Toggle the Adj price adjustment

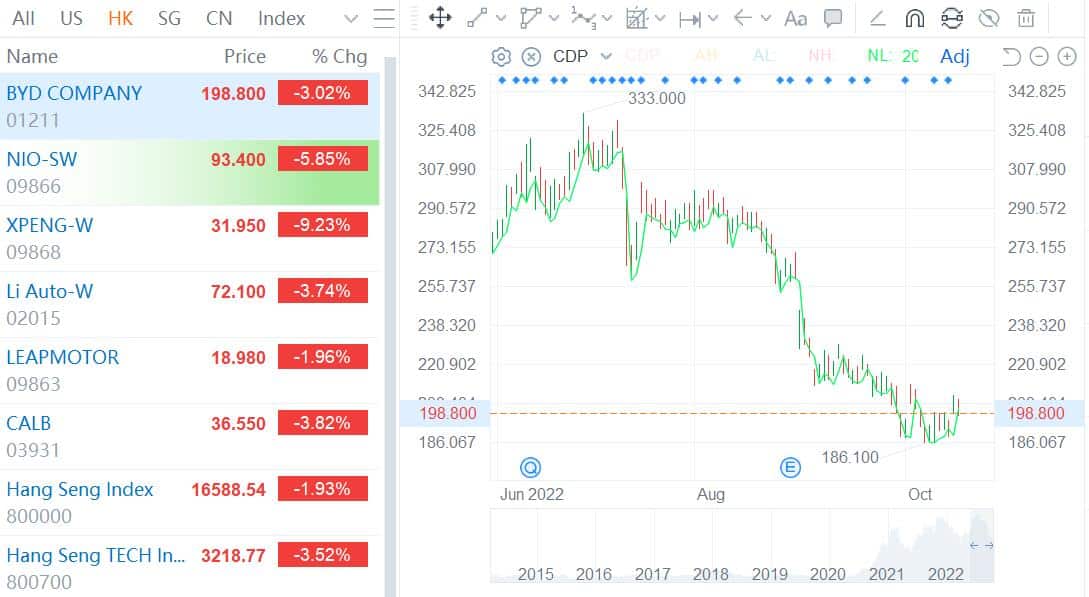[x=954, y=57]
